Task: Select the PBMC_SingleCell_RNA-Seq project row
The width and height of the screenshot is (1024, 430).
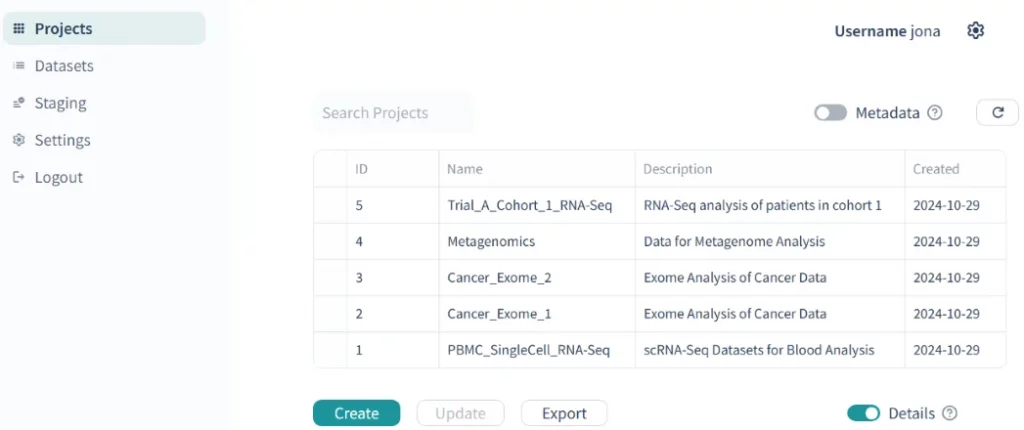Action: [x=542, y=350]
